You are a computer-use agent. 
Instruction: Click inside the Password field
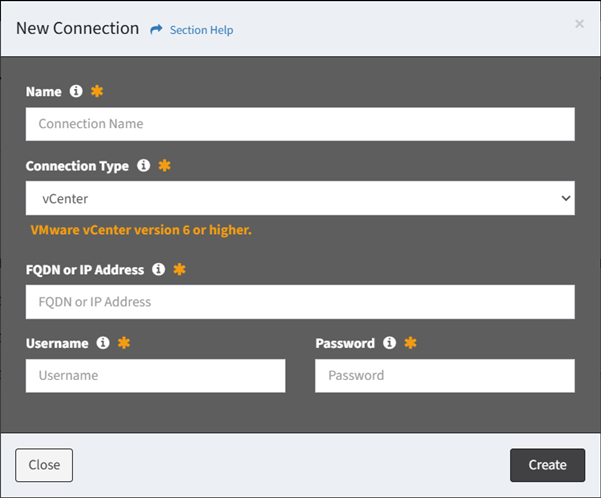[444, 376]
